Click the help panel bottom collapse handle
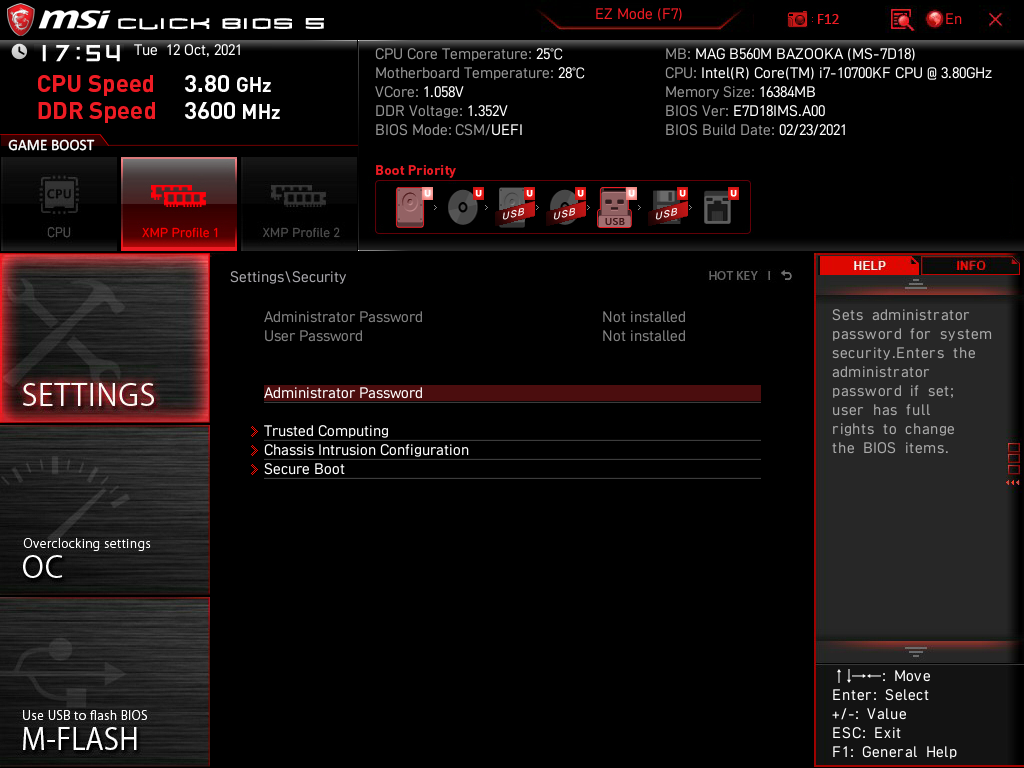Viewport: 1024px width, 768px height. coord(916,651)
